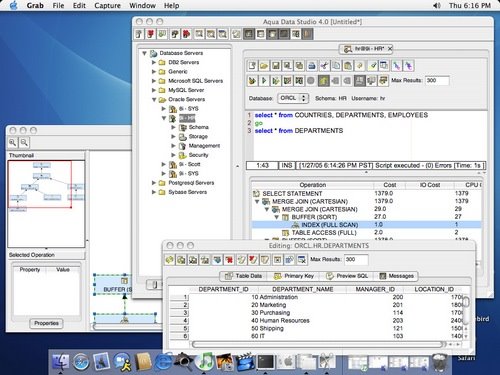This screenshot has height=375, width=500.
Task: Select the Storage tree item
Action: pyautogui.click(x=198, y=136)
